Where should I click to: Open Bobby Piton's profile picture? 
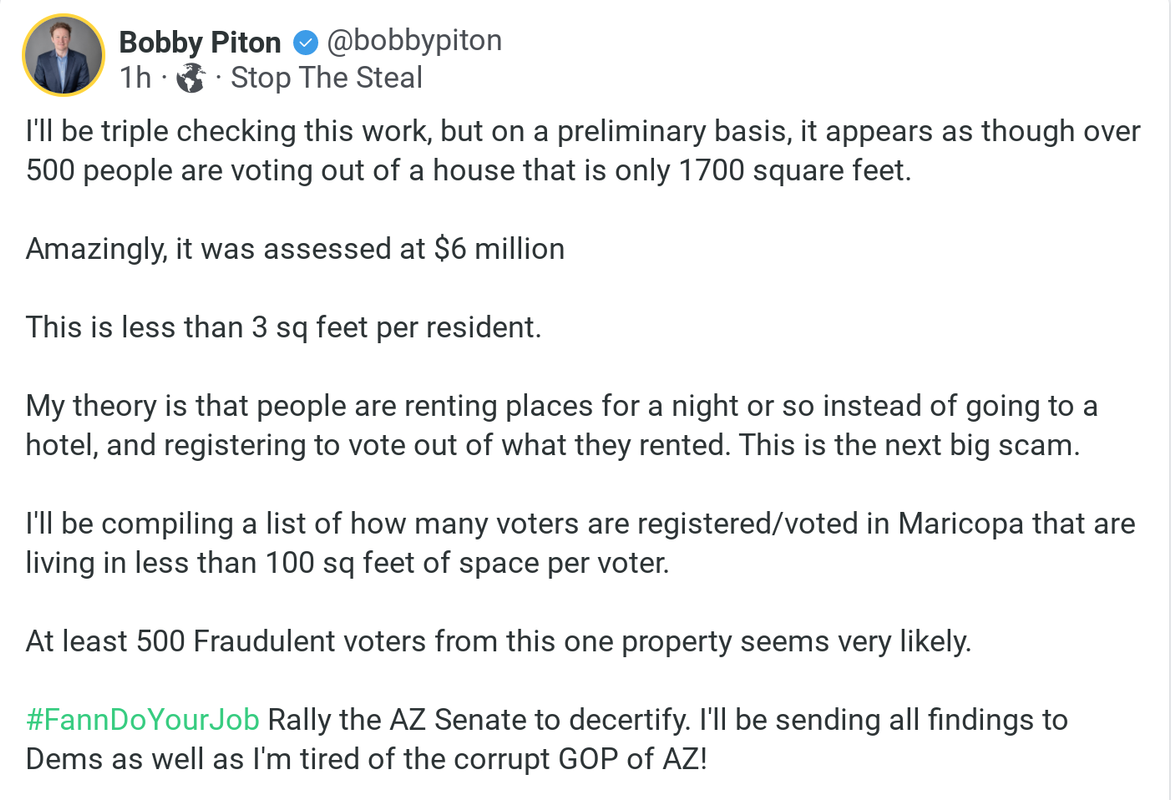click(x=63, y=55)
